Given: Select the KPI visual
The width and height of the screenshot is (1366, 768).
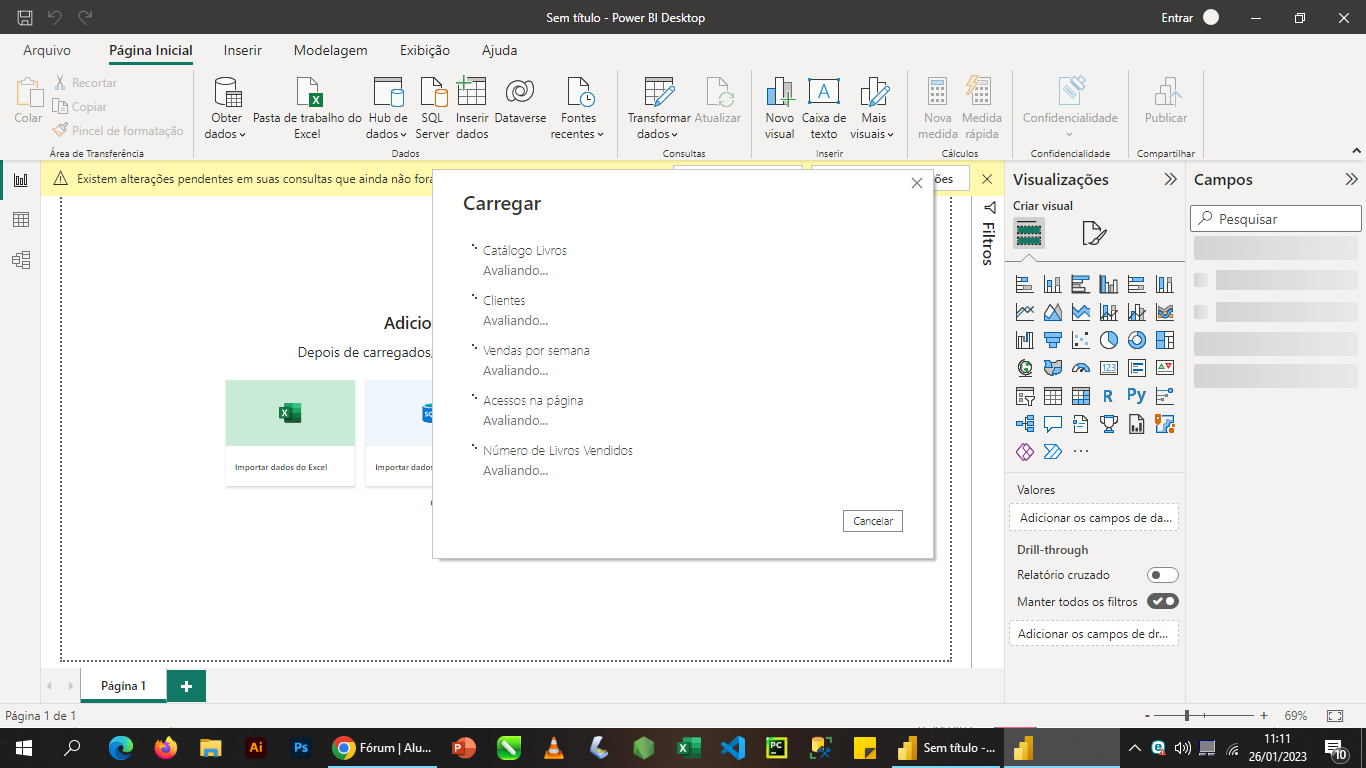Looking at the screenshot, I should [x=1164, y=368].
